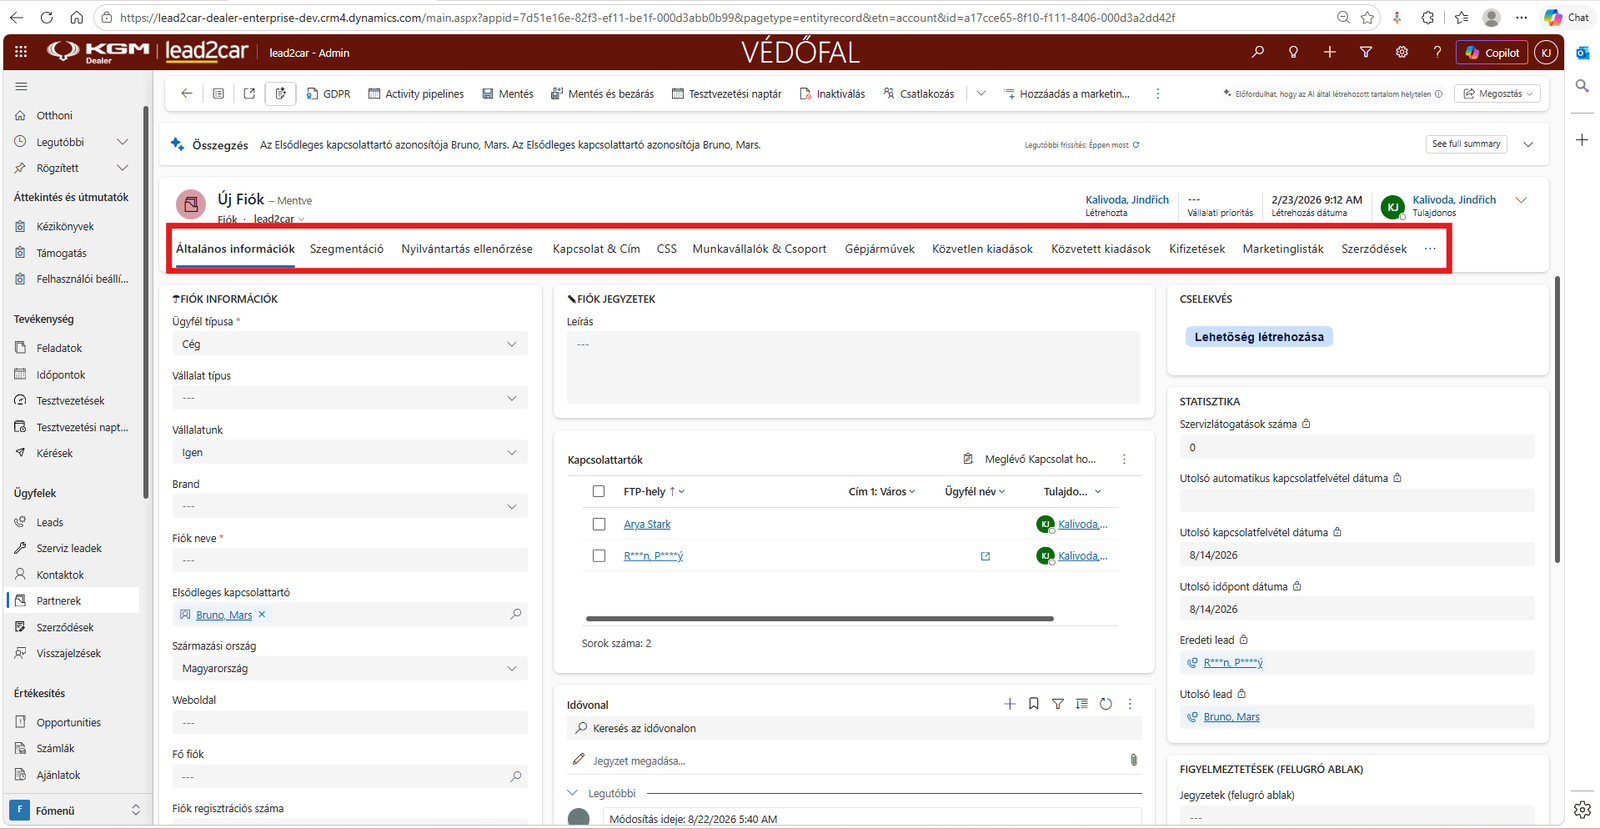Click the attachment paperclip in the note box
The image size is (1600, 829).
[x=1133, y=760]
